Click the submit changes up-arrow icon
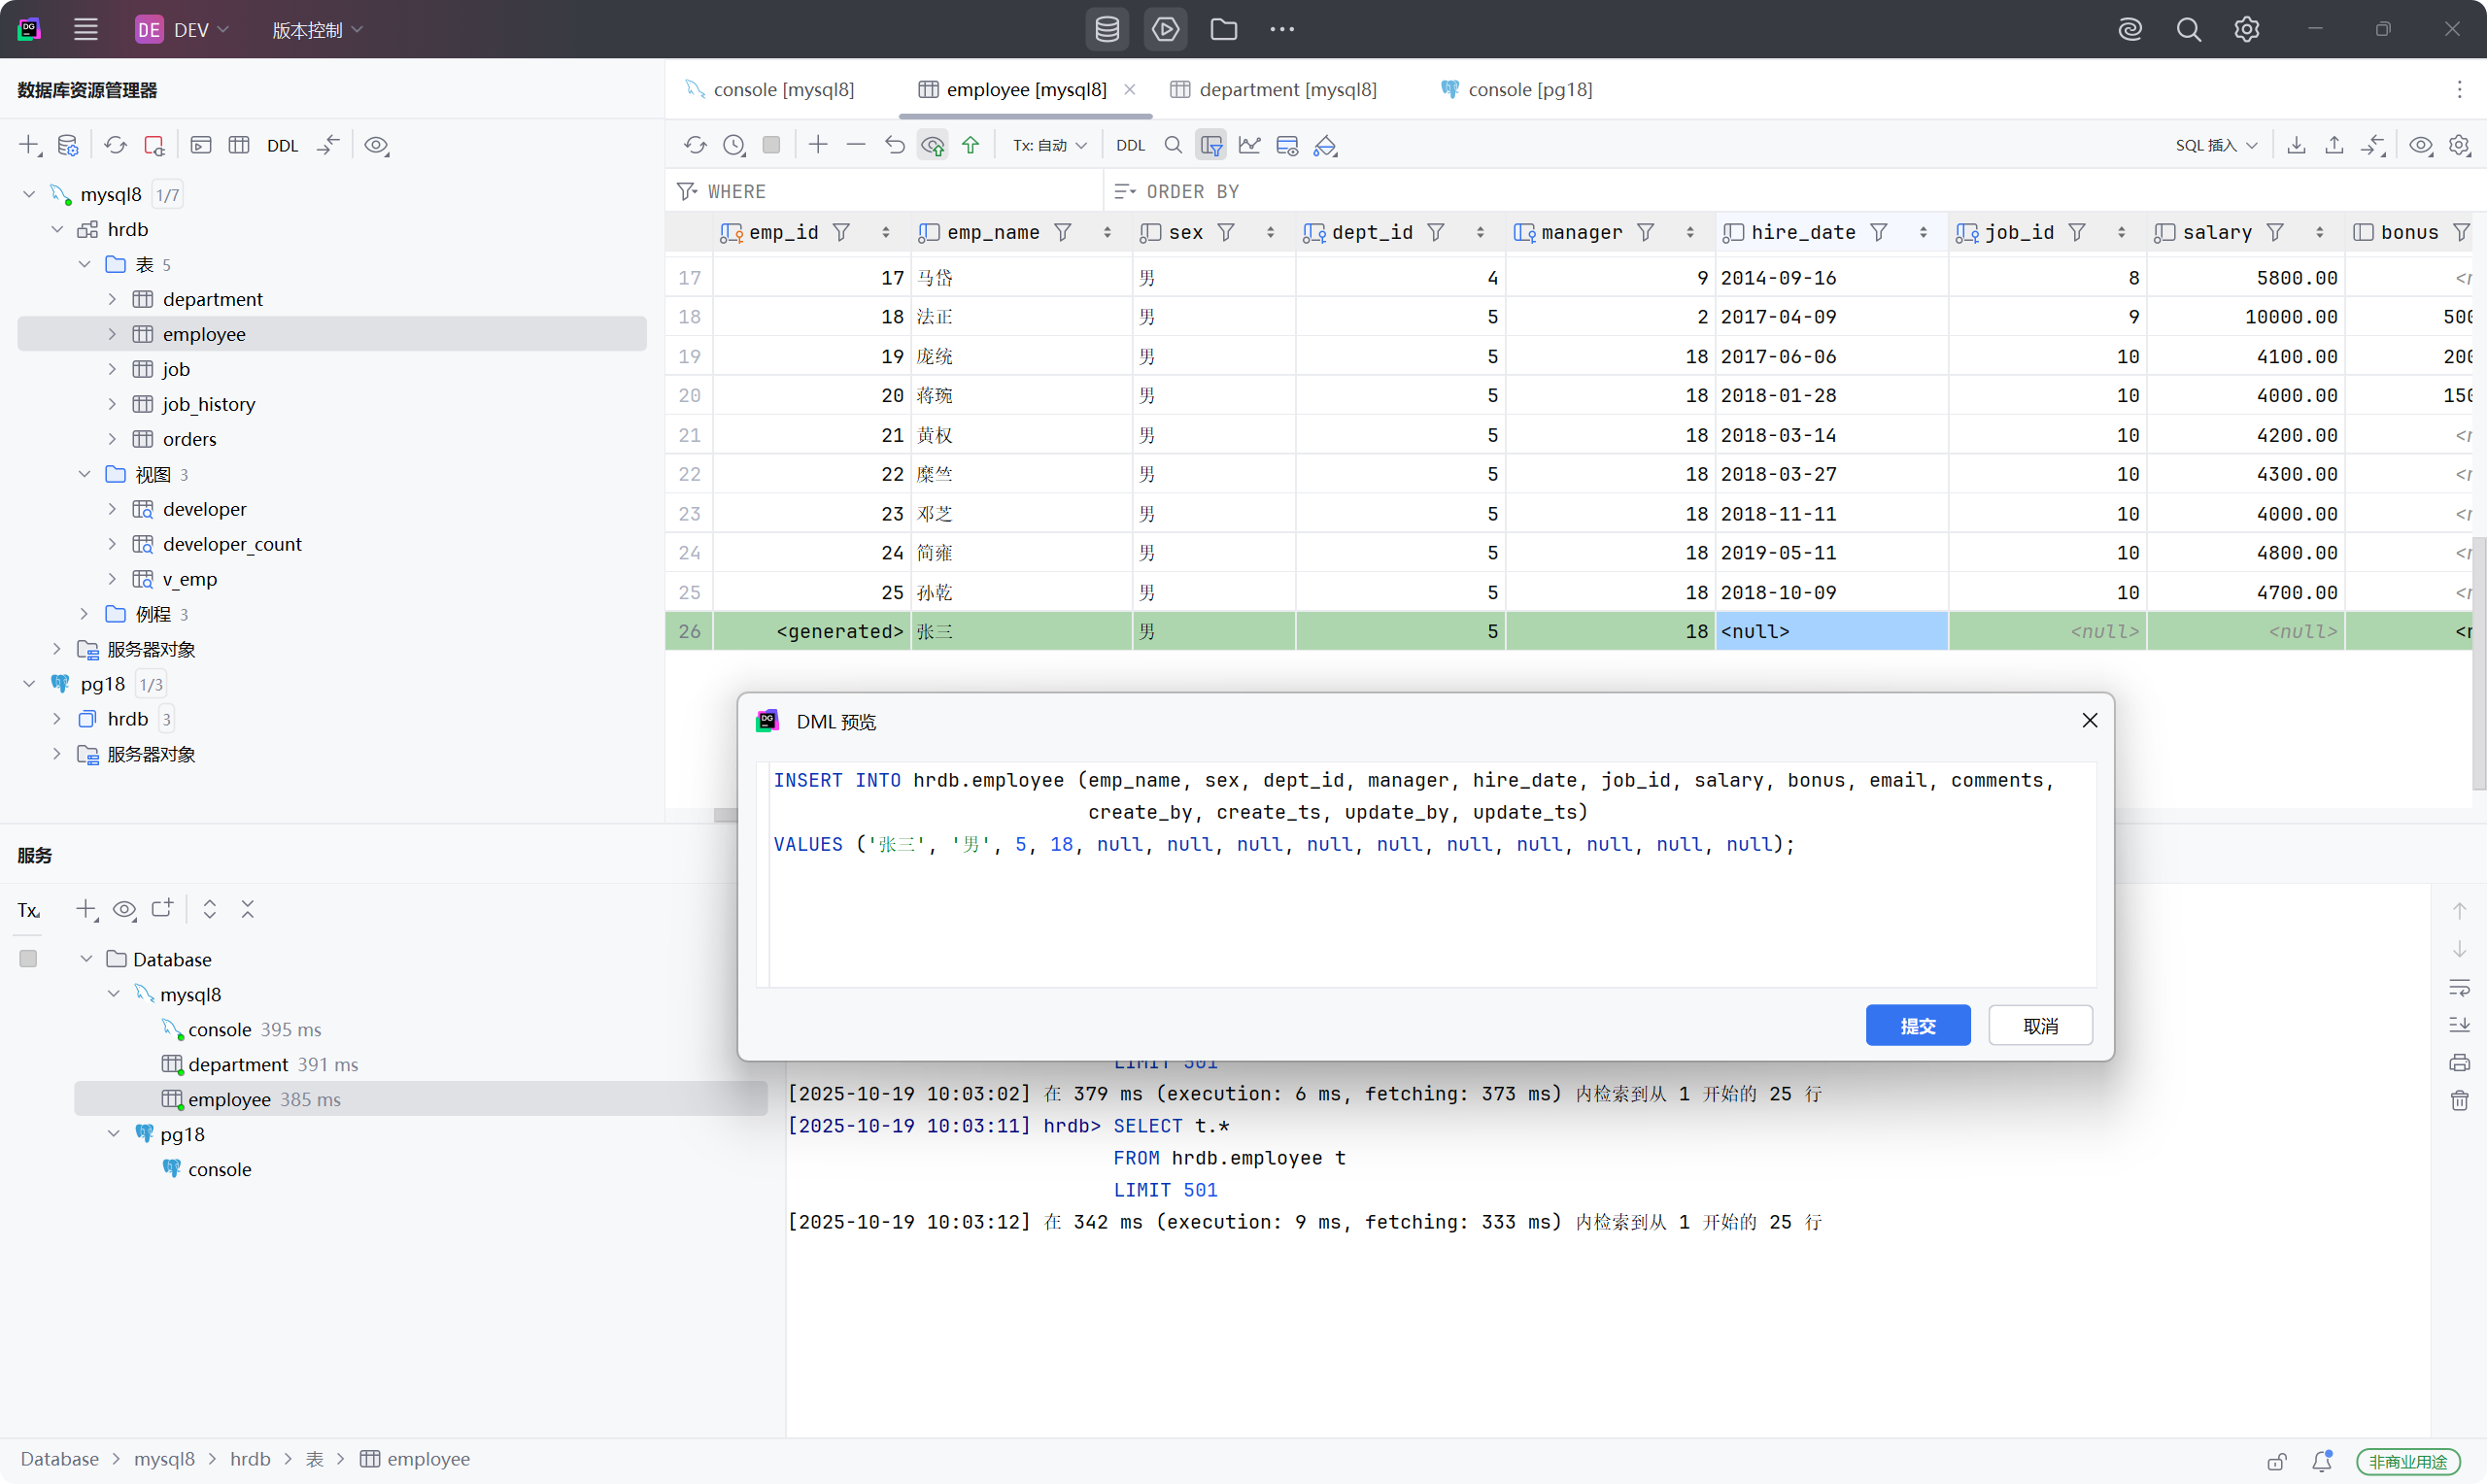This screenshot has height=1484, width=2487. tap(970, 145)
